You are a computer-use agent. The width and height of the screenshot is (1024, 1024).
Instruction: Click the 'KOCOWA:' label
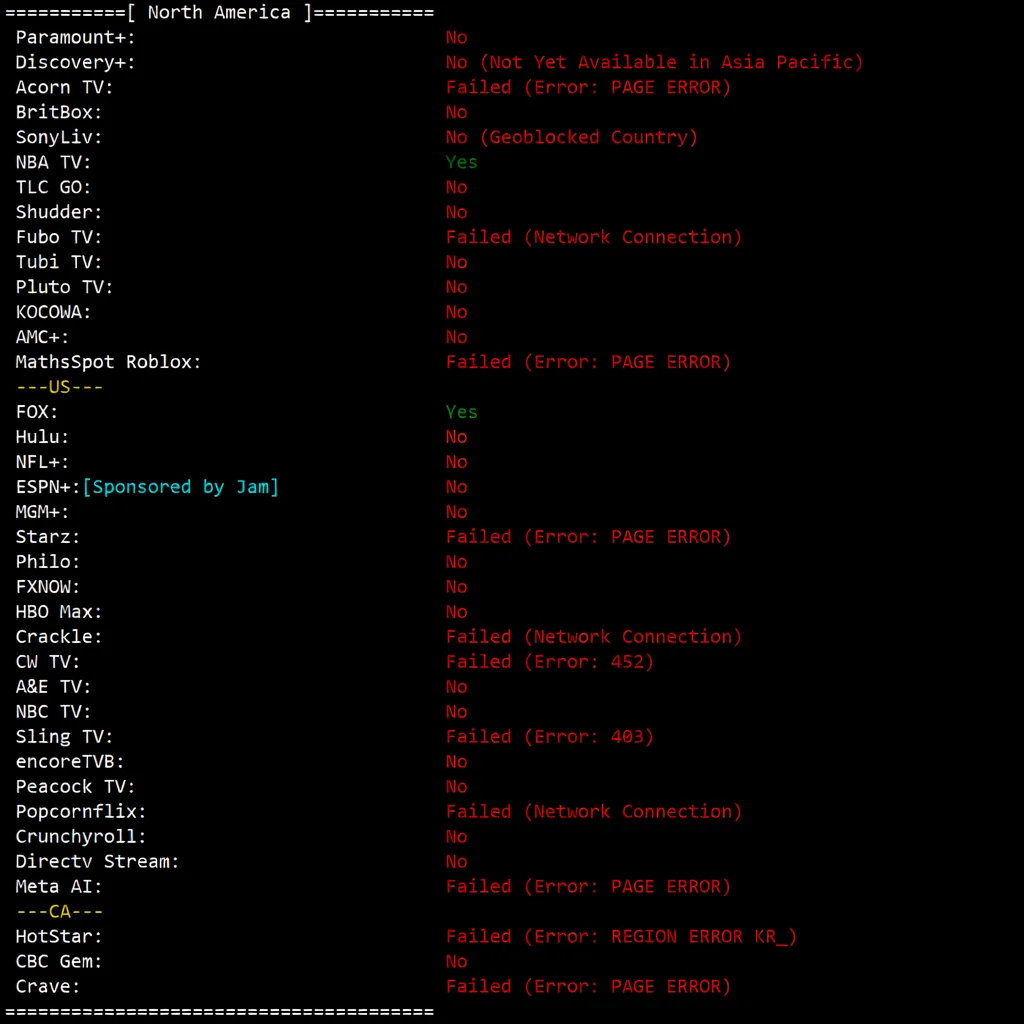pos(53,312)
